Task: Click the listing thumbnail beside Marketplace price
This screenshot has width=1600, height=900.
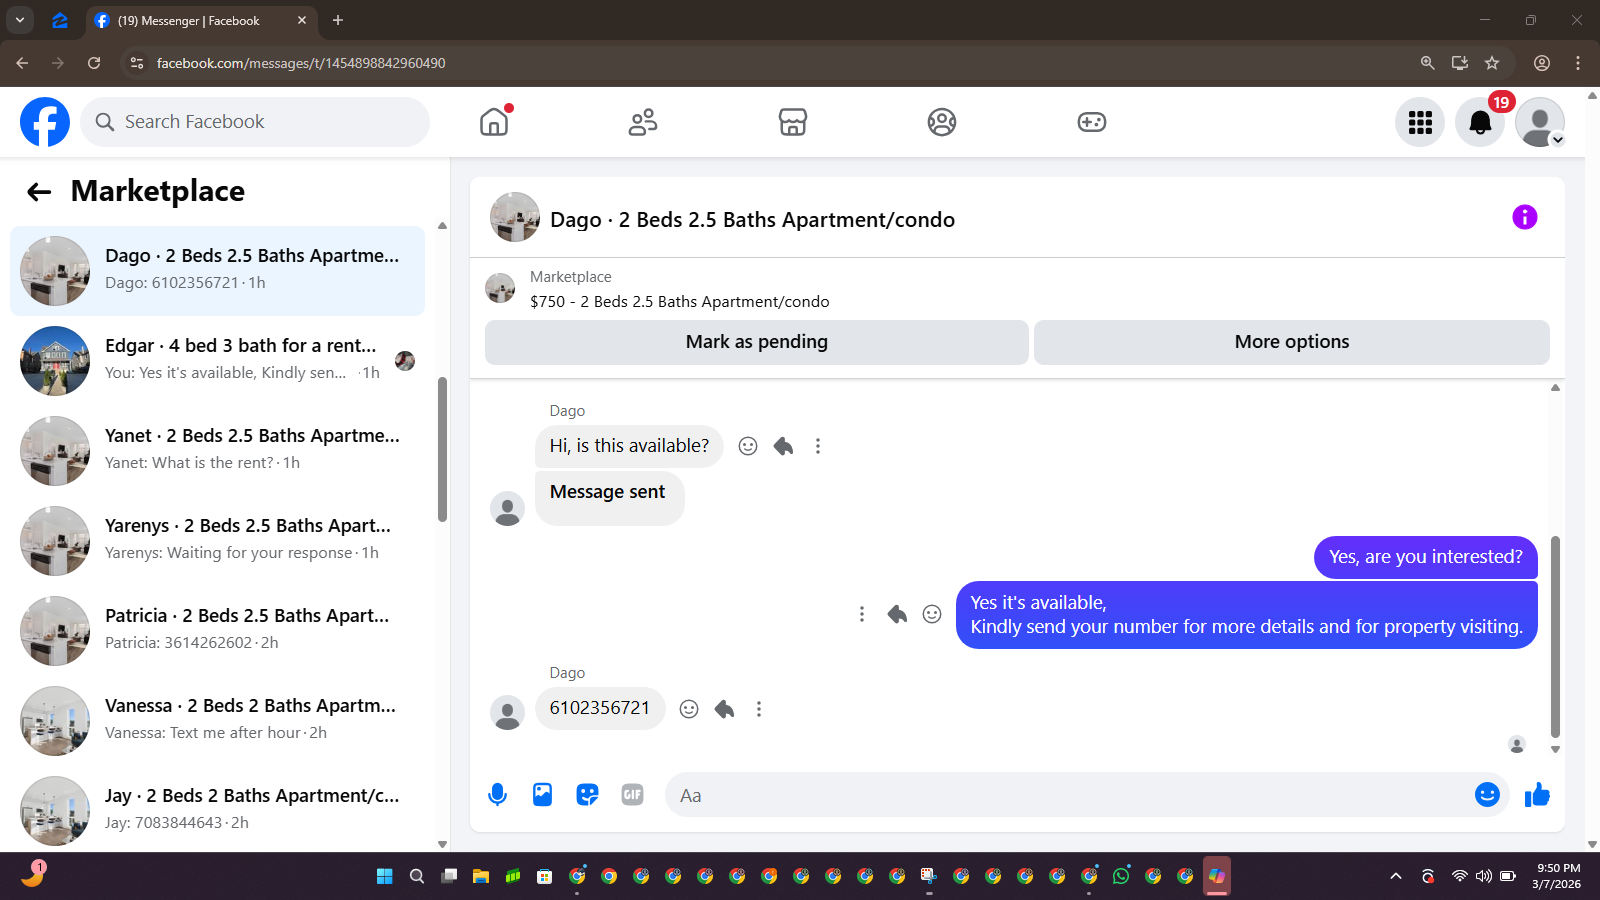Action: 500,288
